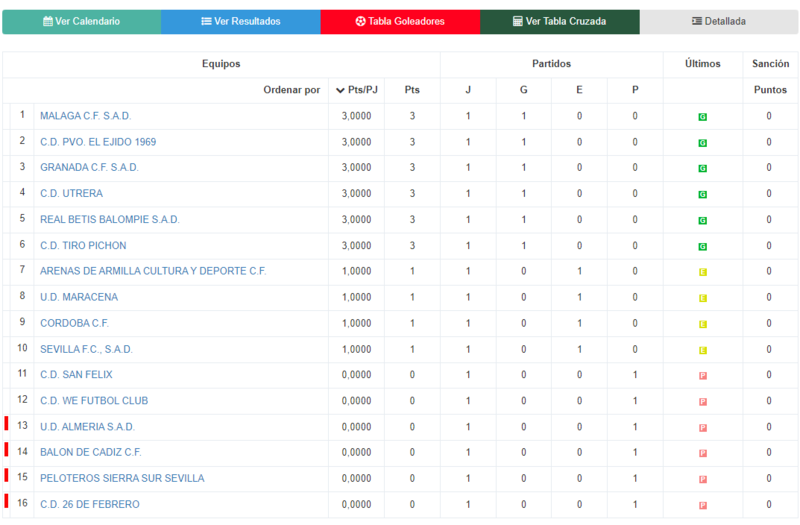
Task: Click green G badge in GRANADA C.F. row
Action: coord(703,169)
